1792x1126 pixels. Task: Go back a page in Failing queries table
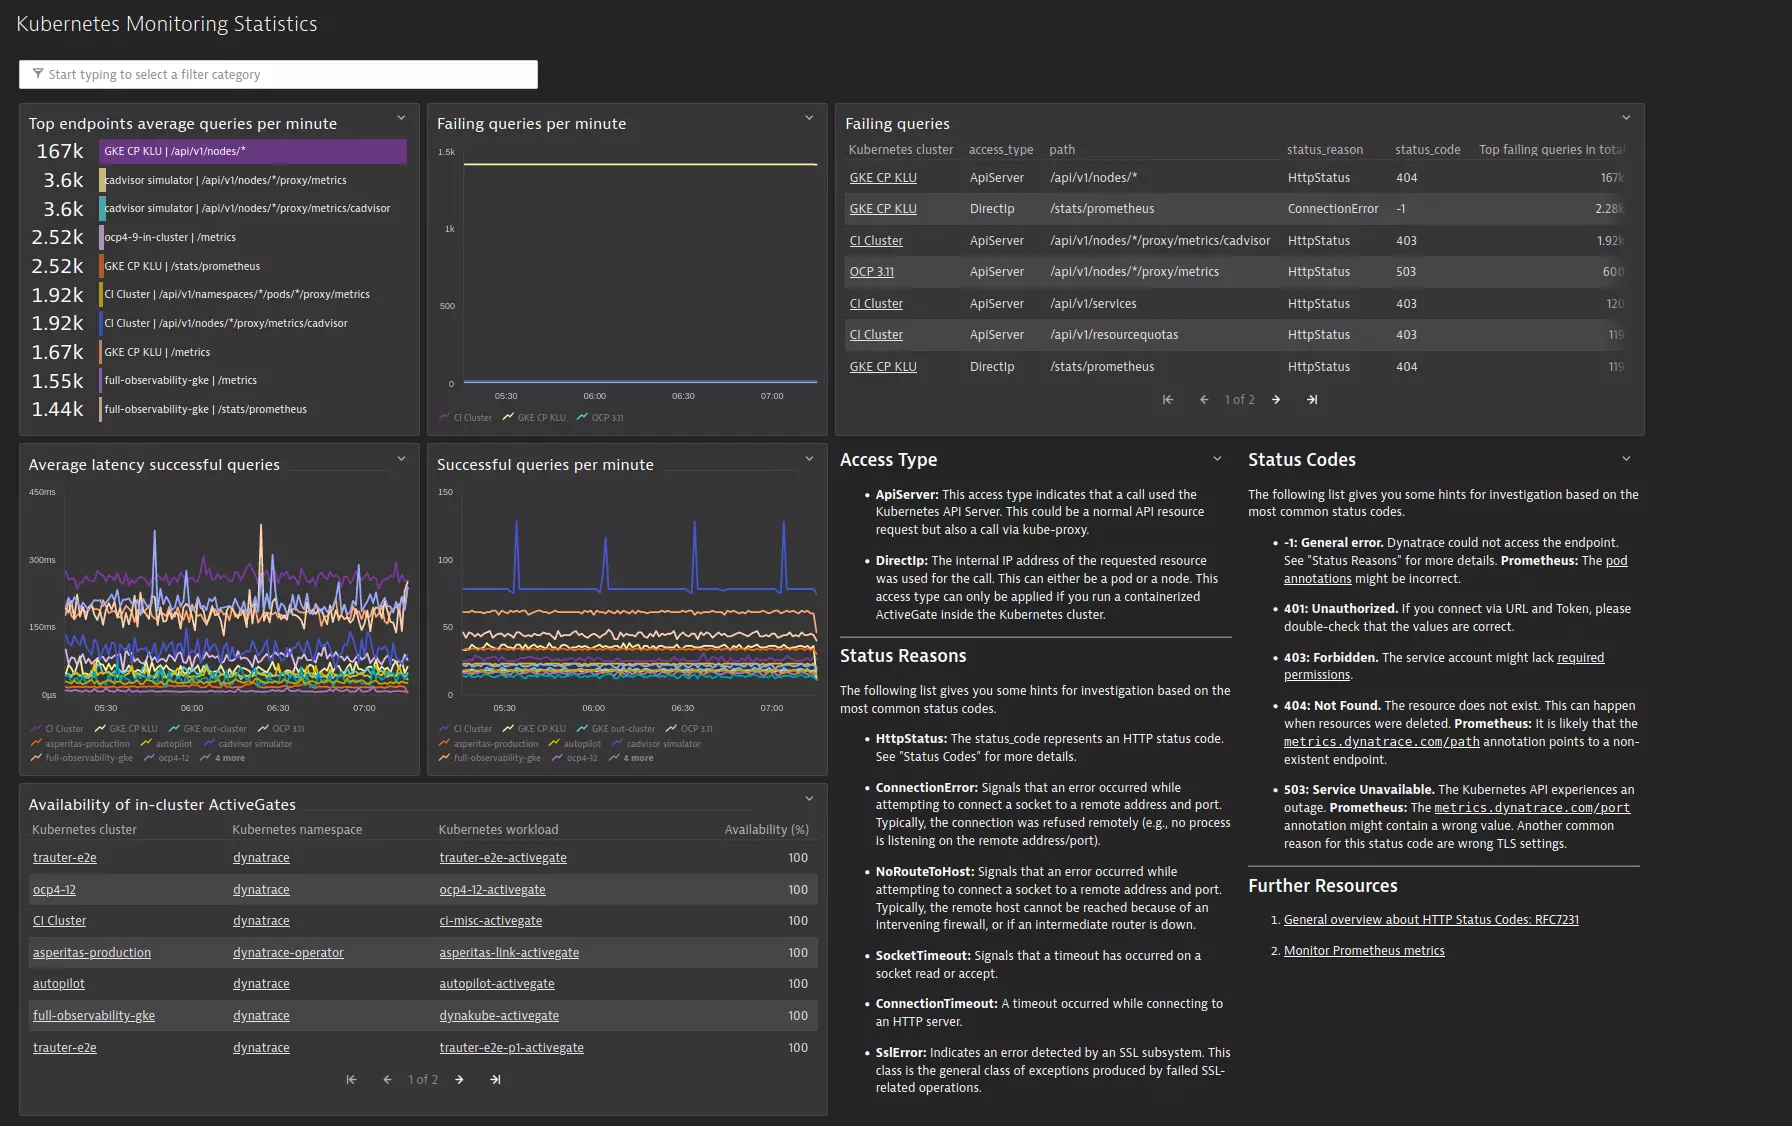tap(1204, 399)
